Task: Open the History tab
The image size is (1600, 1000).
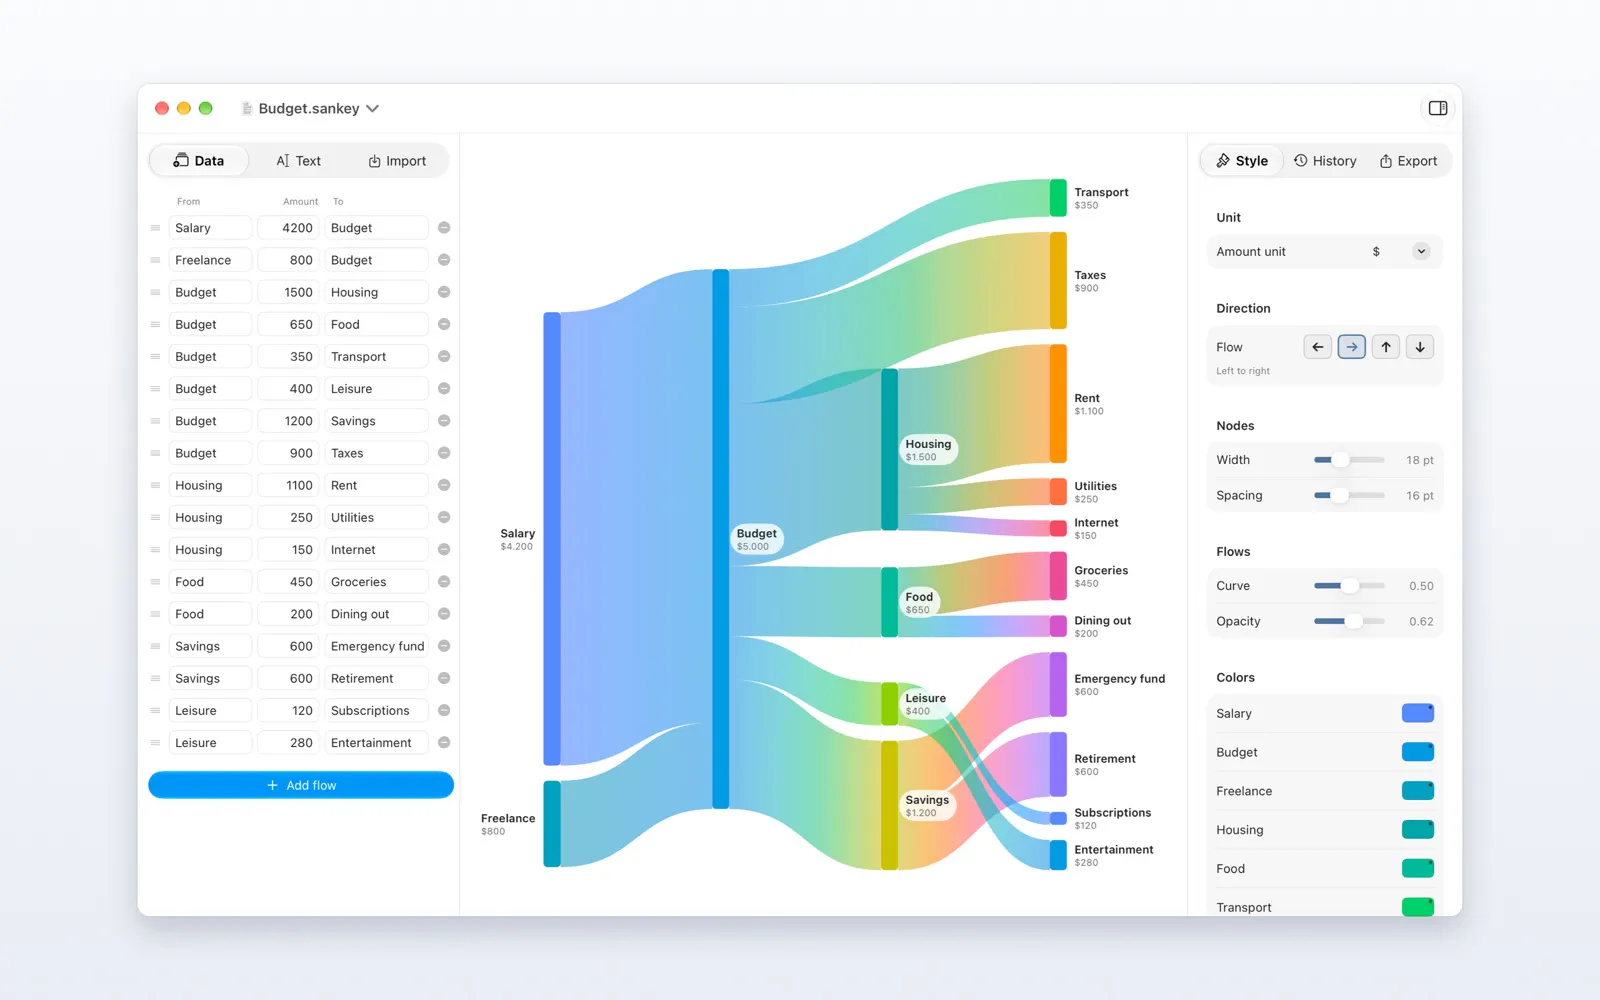Action: click(1325, 160)
